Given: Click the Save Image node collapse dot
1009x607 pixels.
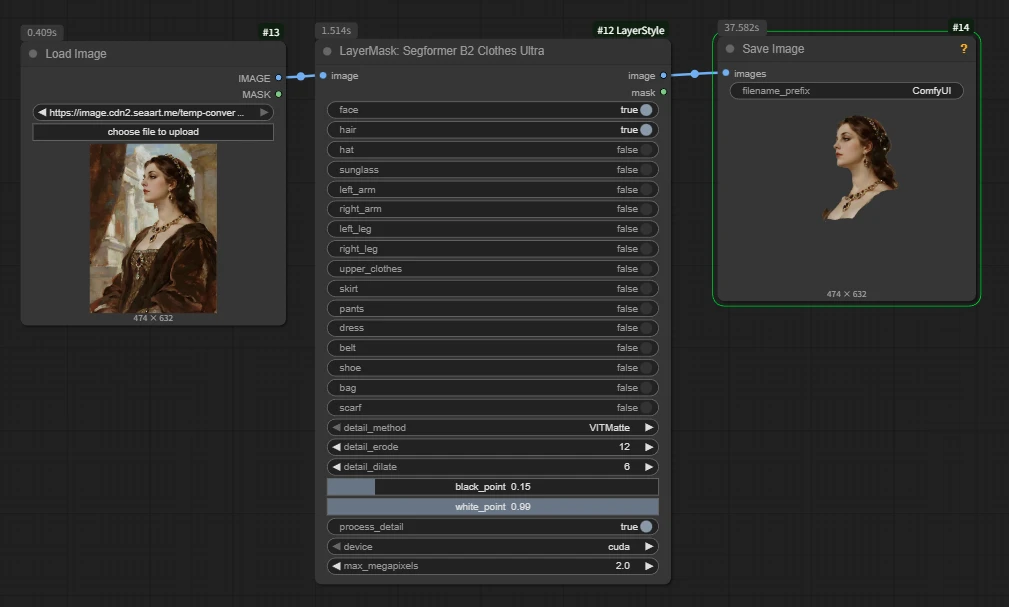Looking at the screenshot, I should pos(730,49).
